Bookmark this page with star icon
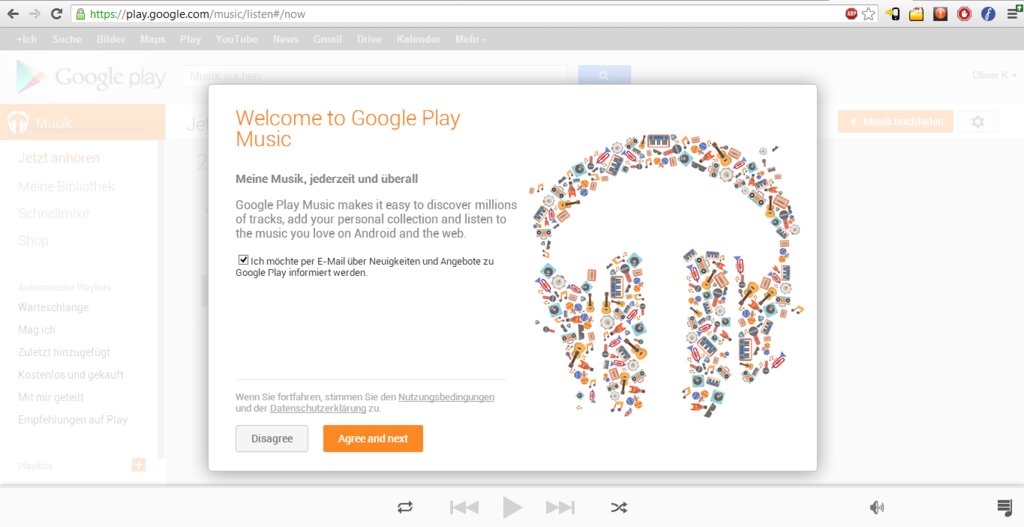The image size is (1024, 527). pos(869,14)
